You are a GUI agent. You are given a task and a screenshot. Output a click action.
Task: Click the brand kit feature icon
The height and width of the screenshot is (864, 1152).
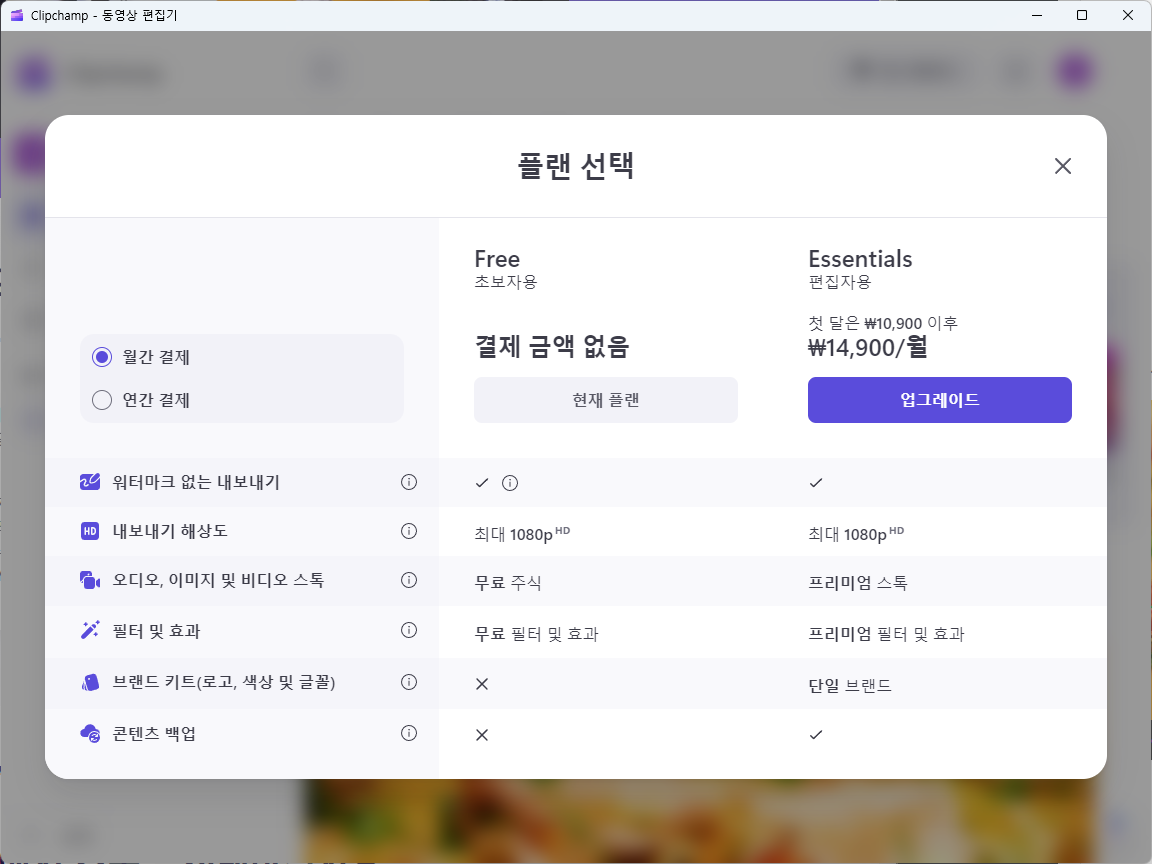coord(90,683)
